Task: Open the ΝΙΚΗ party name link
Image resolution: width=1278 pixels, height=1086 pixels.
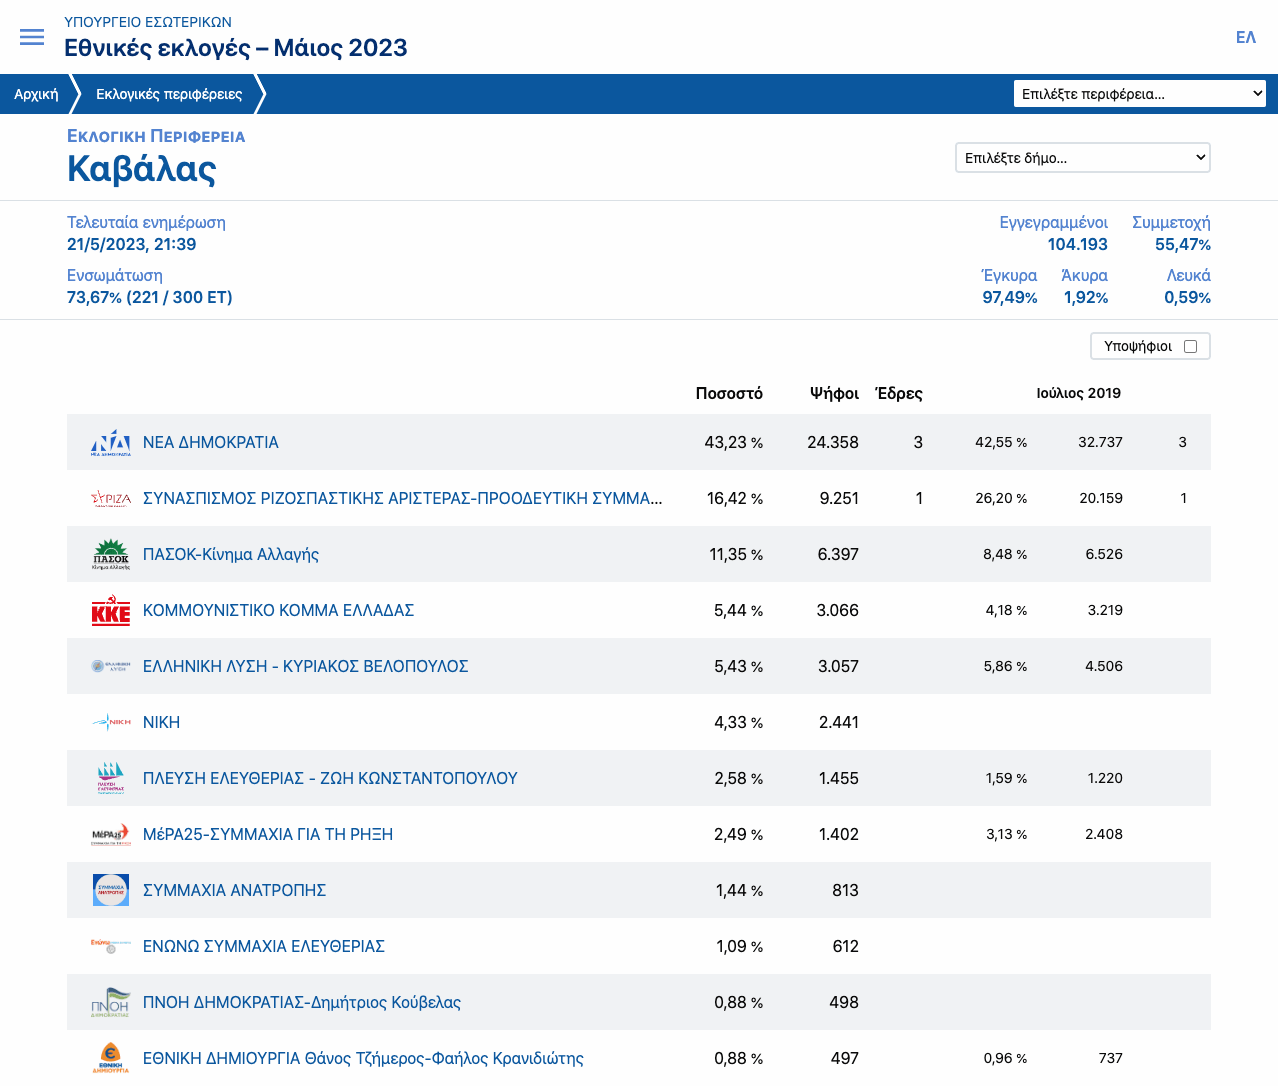Action: 161,722
